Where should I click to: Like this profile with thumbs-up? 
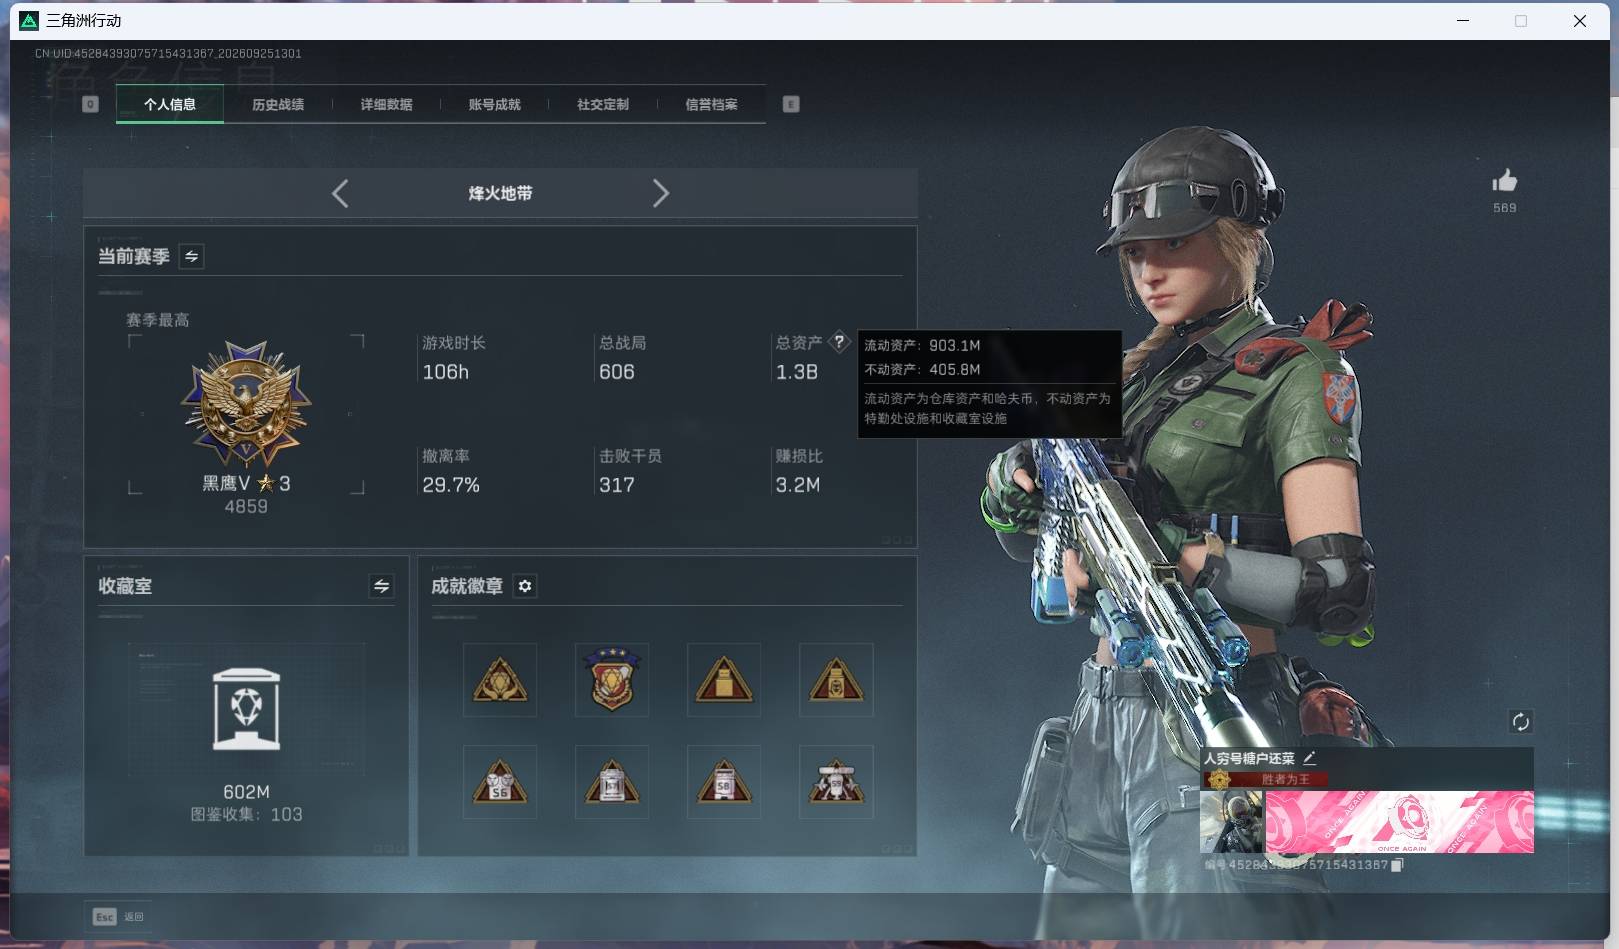1505,180
